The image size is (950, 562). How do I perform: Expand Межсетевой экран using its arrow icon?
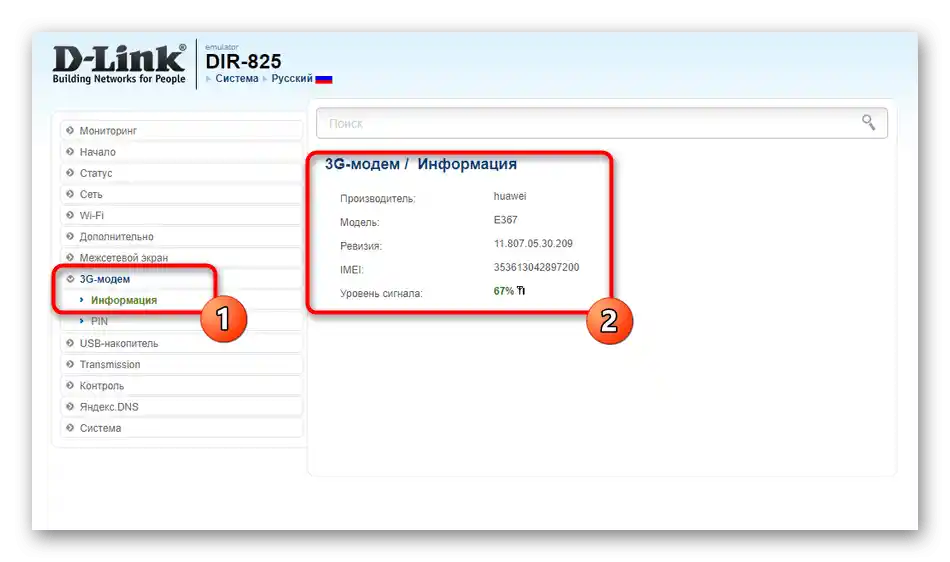[70, 257]
